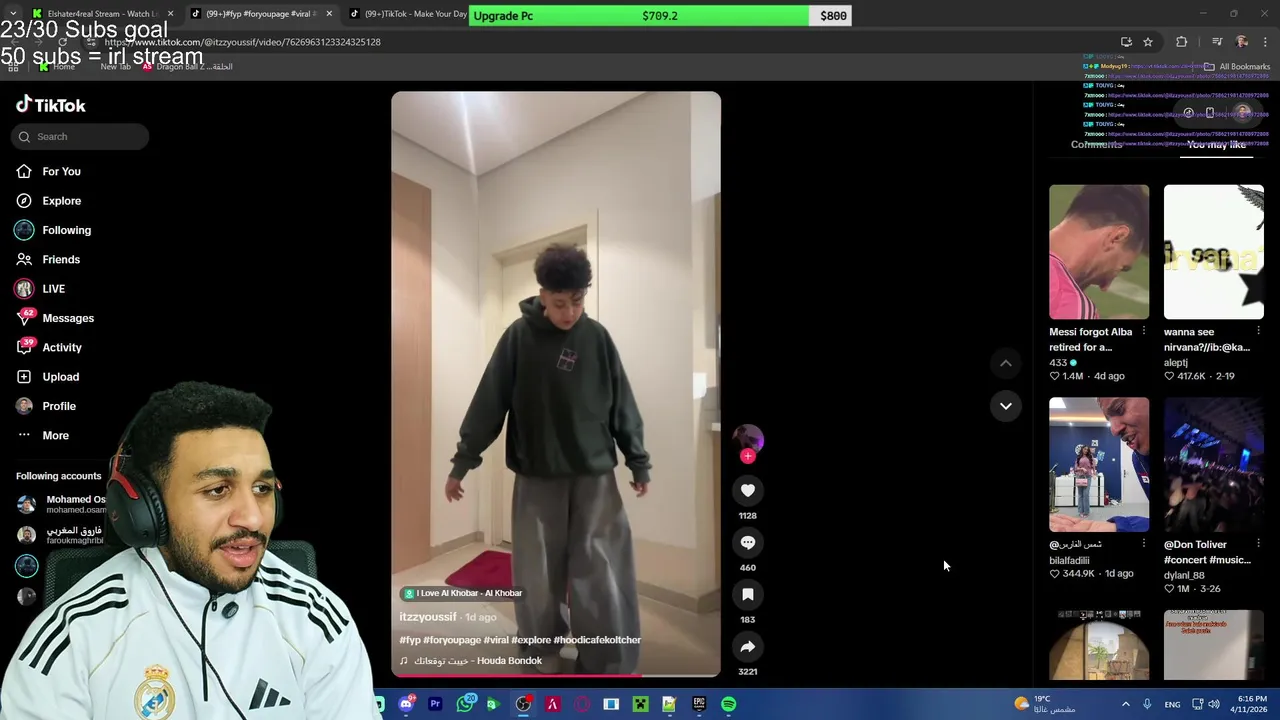Open options menu for Don Toliver video
Viewport: 1280px width, 720px height.
(x=1258, y=544)
